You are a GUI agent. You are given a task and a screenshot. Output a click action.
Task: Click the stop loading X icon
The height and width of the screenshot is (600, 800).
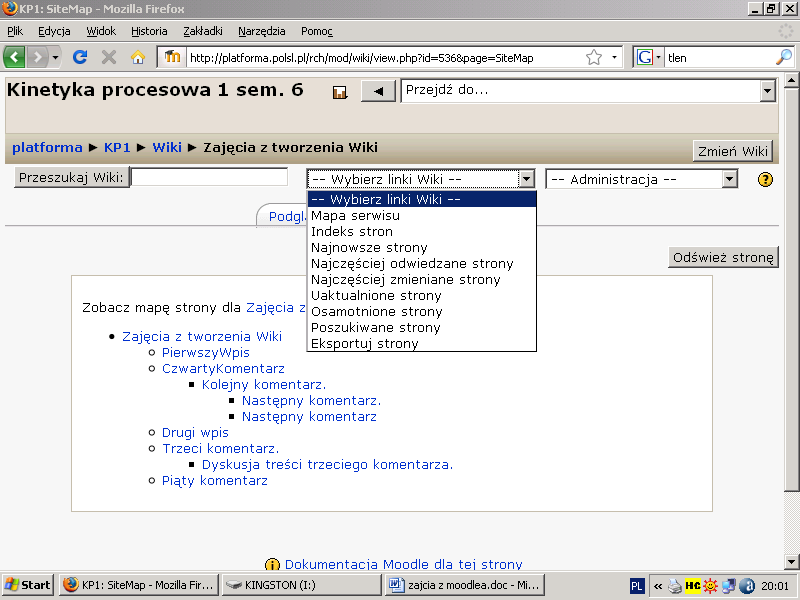click(109, 57)
